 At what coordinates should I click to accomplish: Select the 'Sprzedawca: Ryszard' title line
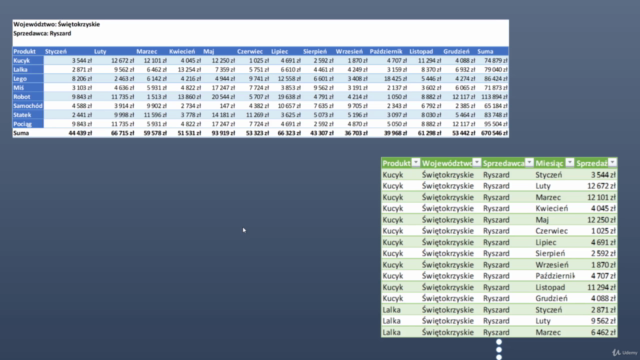pyautogui.click(x=42, y=33)
